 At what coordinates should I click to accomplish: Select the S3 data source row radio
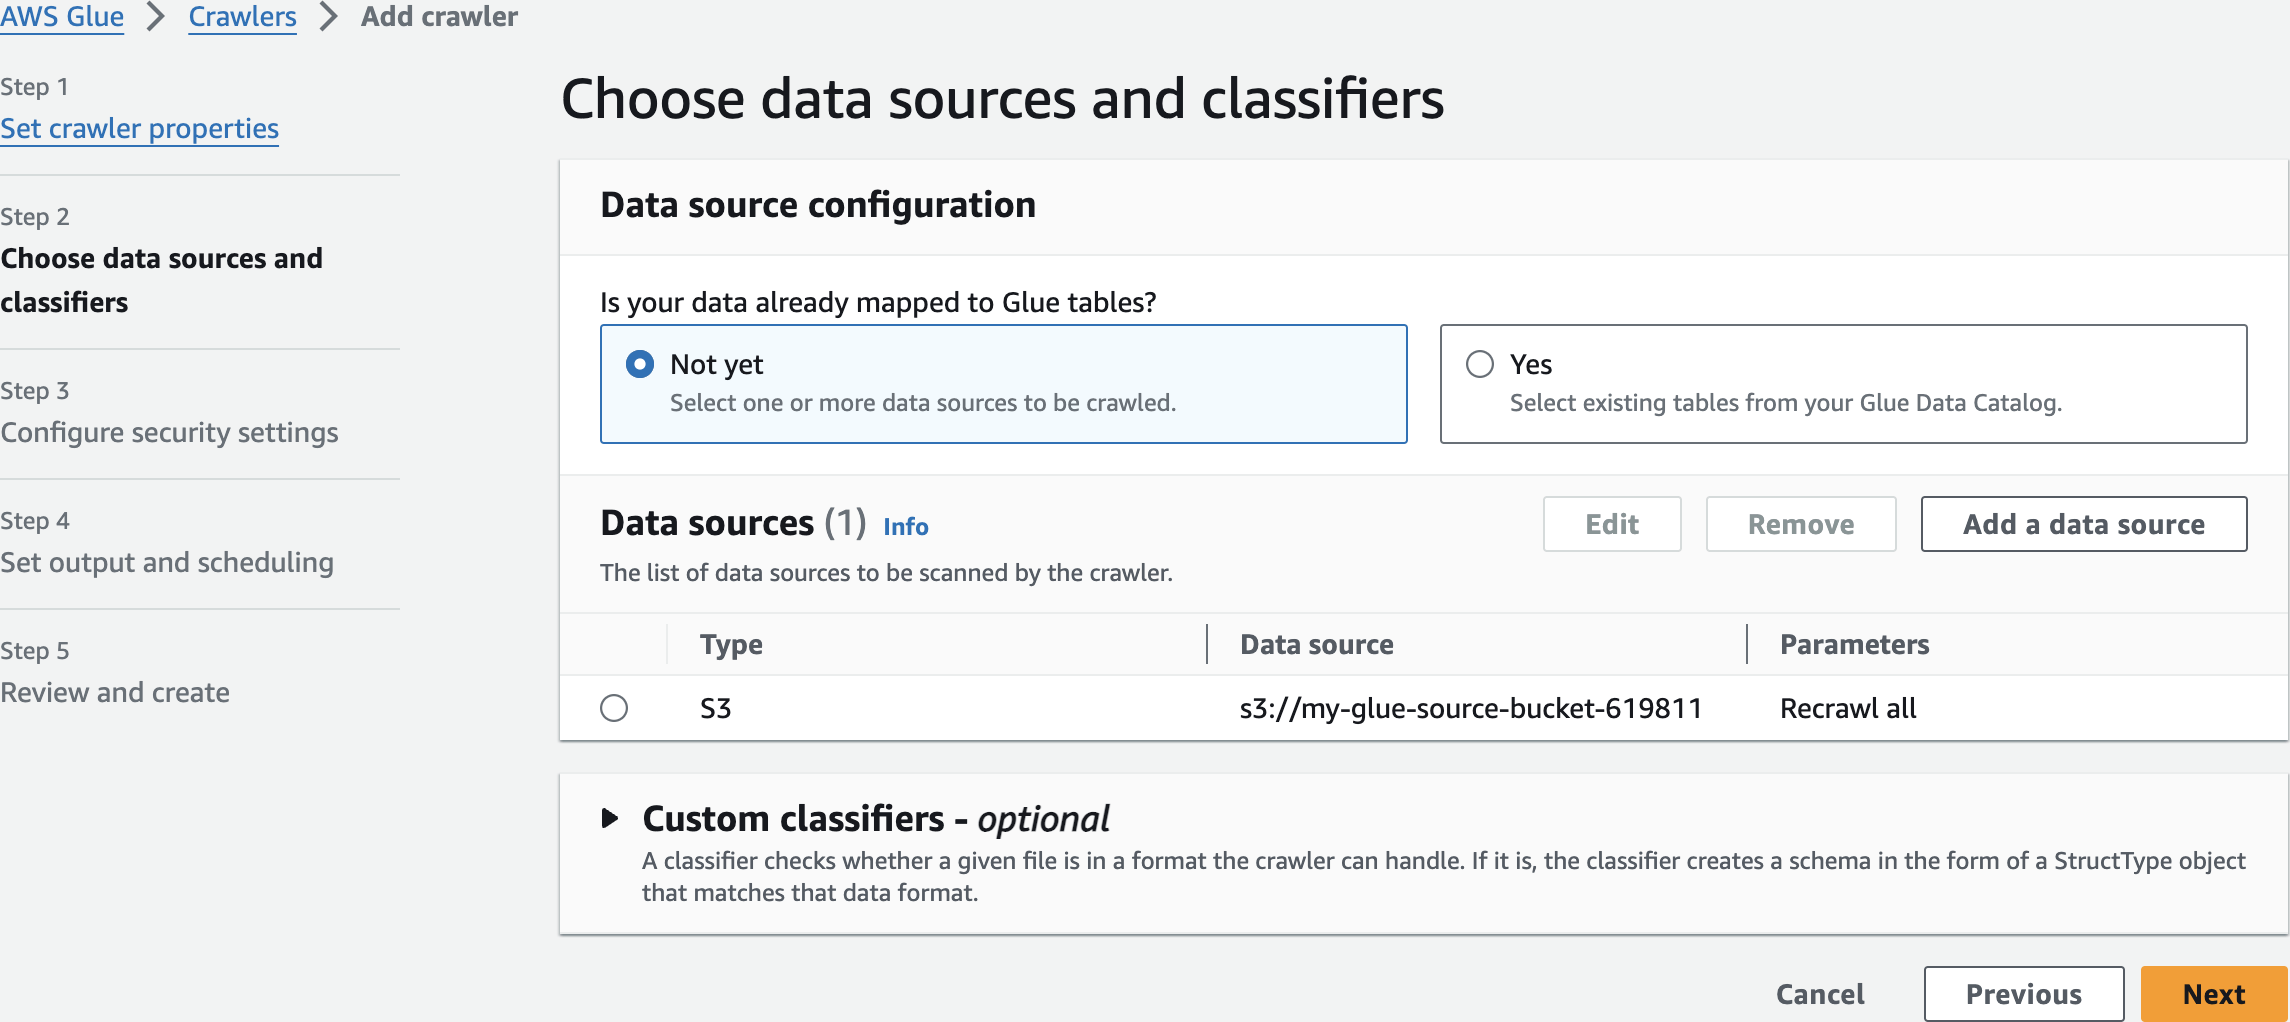pyautogui.click(x=614, y=708)
